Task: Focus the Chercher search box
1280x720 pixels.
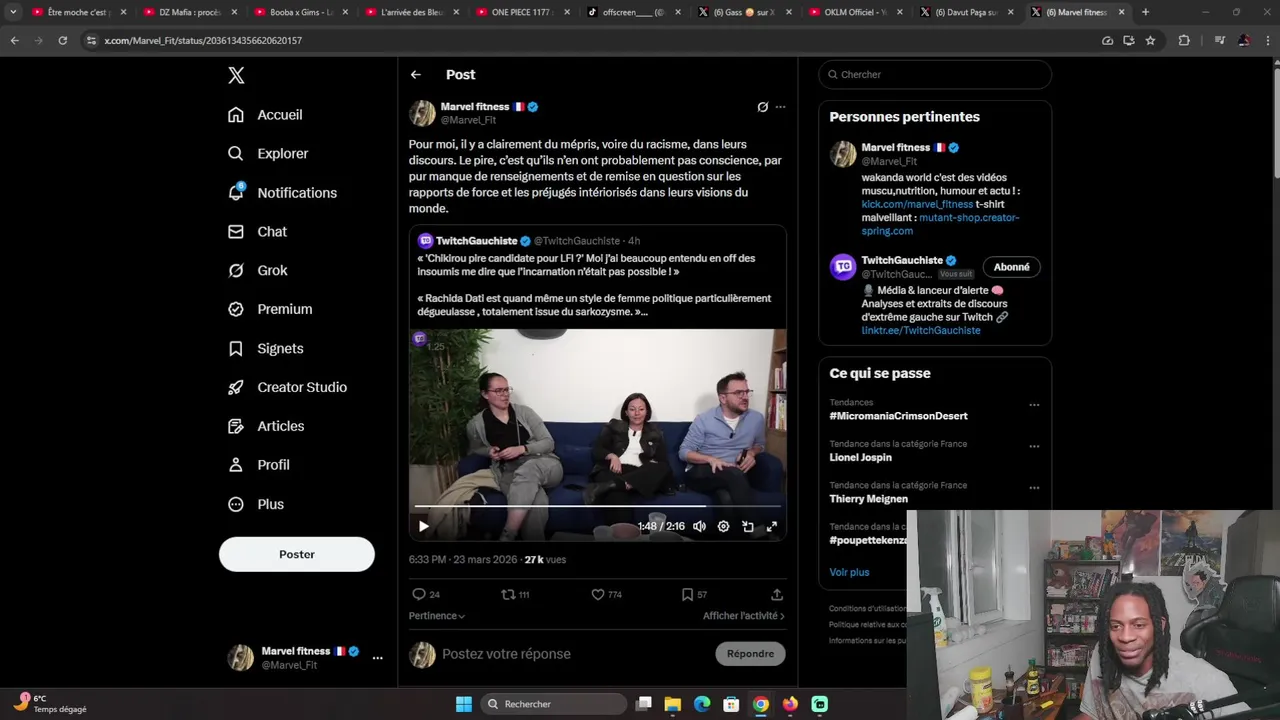Action: coord(935,75)
